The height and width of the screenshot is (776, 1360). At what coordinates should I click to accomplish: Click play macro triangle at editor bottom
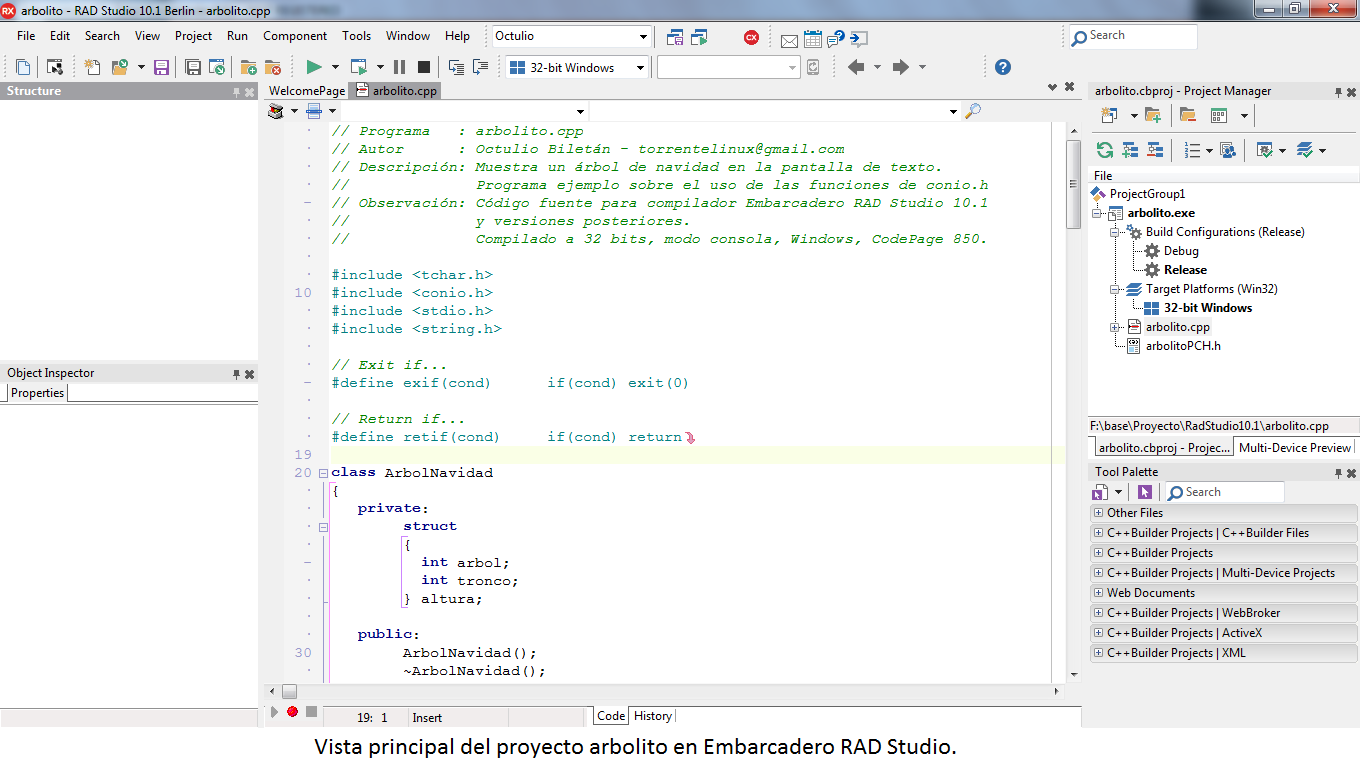(x=274, y=712)
